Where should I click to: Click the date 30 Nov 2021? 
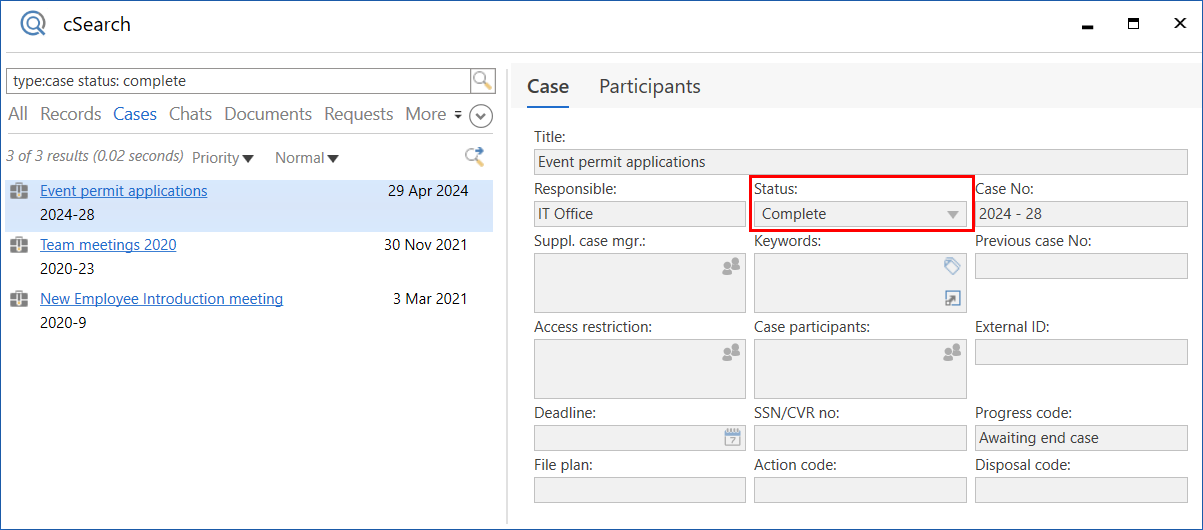[426, 245]
